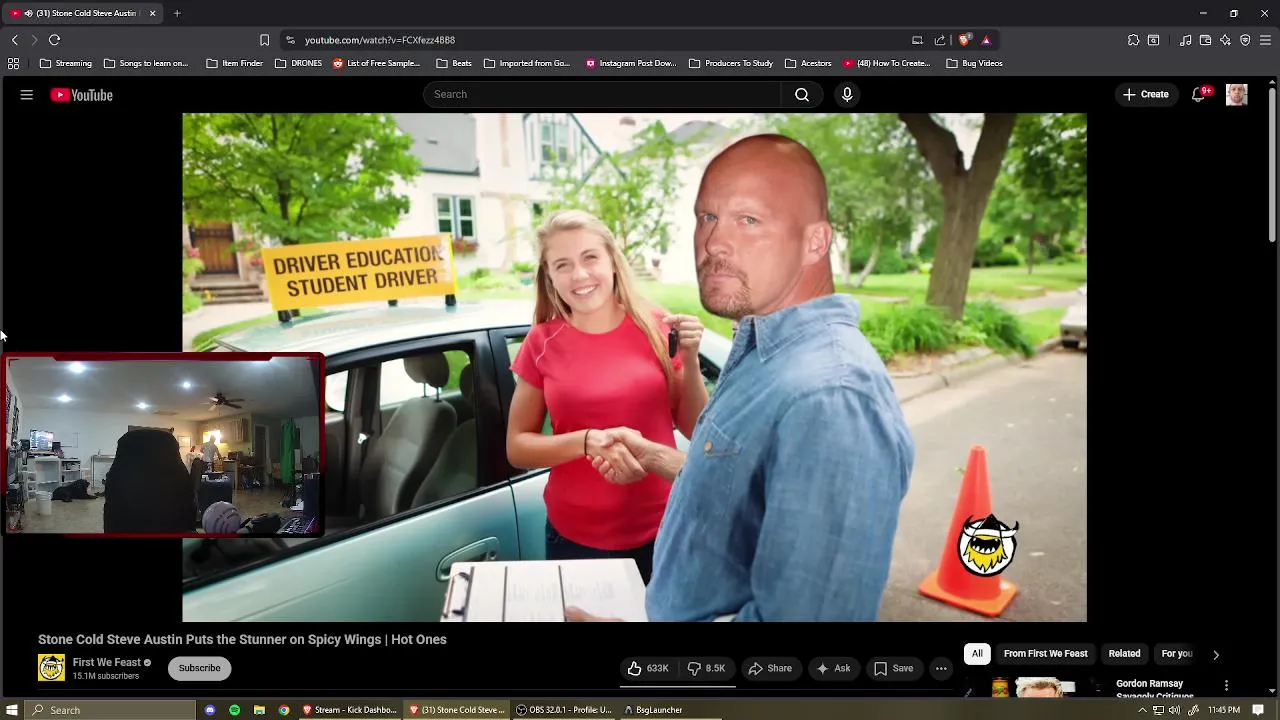The height and width of the screenshot is (720, 1280).
Task: Click the Share button under video
Action: (770, 668)
